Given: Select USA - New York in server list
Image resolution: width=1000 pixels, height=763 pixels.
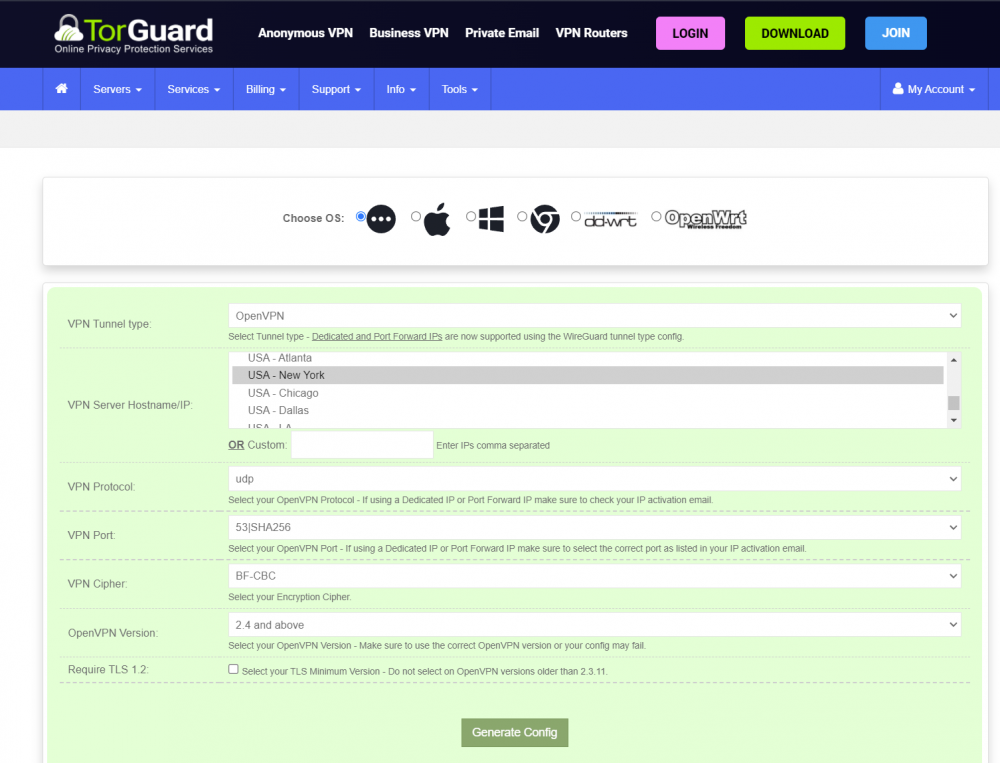Looking at the screenshot, I should 587,375.
